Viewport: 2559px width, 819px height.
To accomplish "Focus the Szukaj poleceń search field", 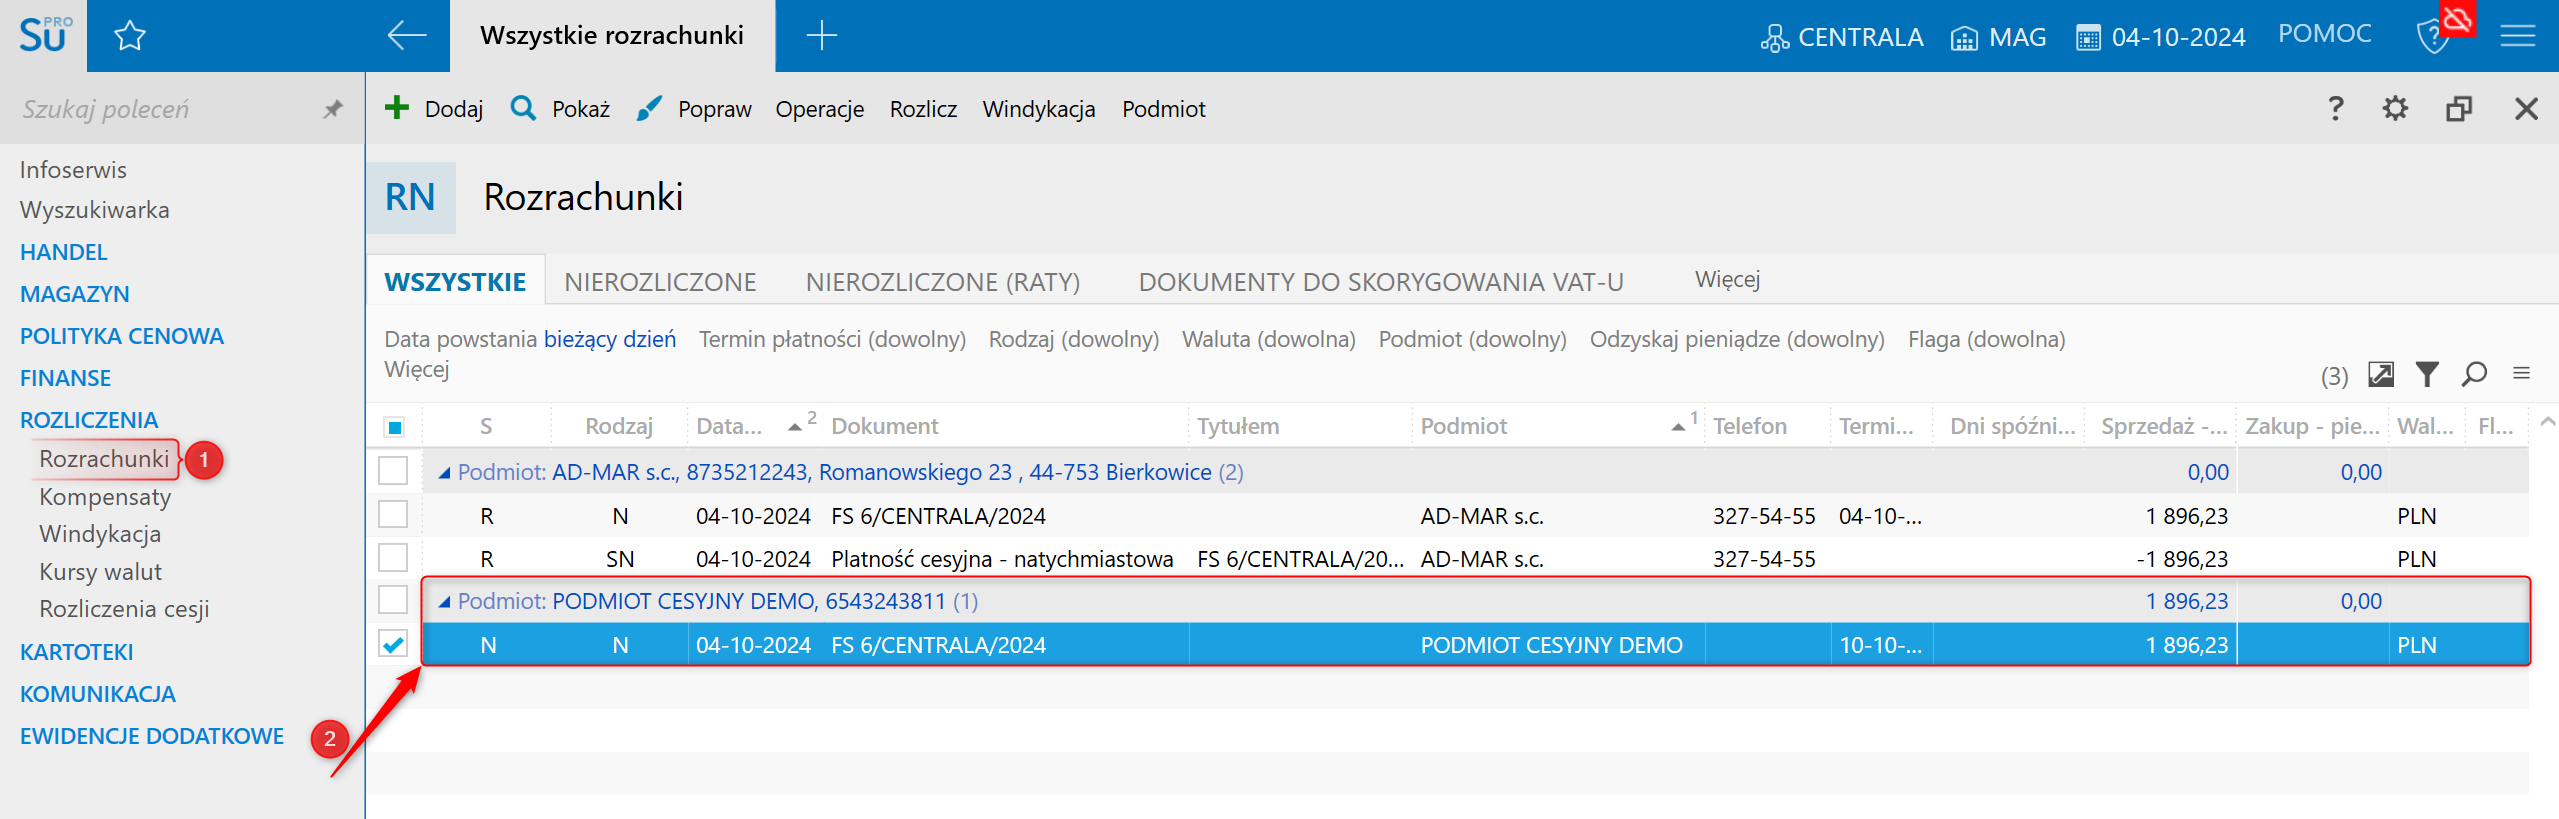I will [x=165, y=109].
